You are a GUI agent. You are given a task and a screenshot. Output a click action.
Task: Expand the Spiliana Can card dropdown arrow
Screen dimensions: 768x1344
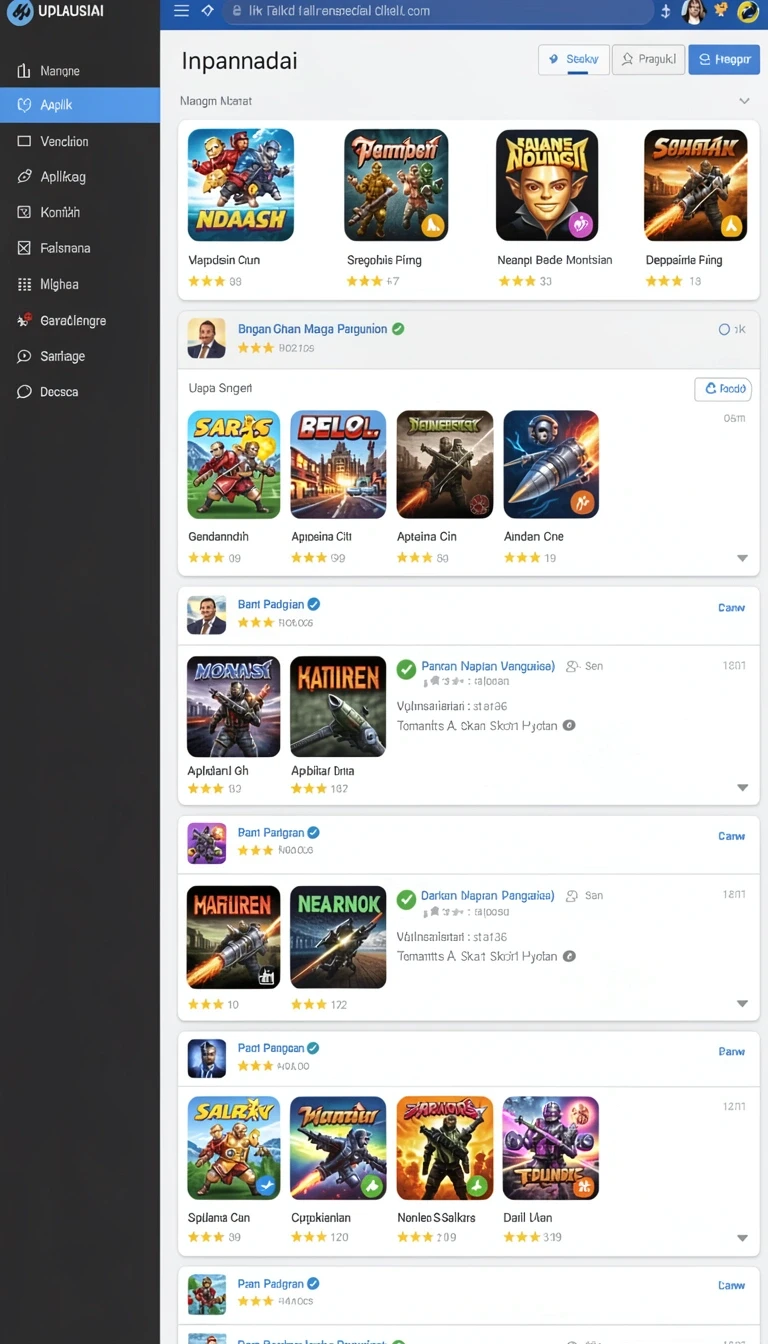coord(742,1238)
